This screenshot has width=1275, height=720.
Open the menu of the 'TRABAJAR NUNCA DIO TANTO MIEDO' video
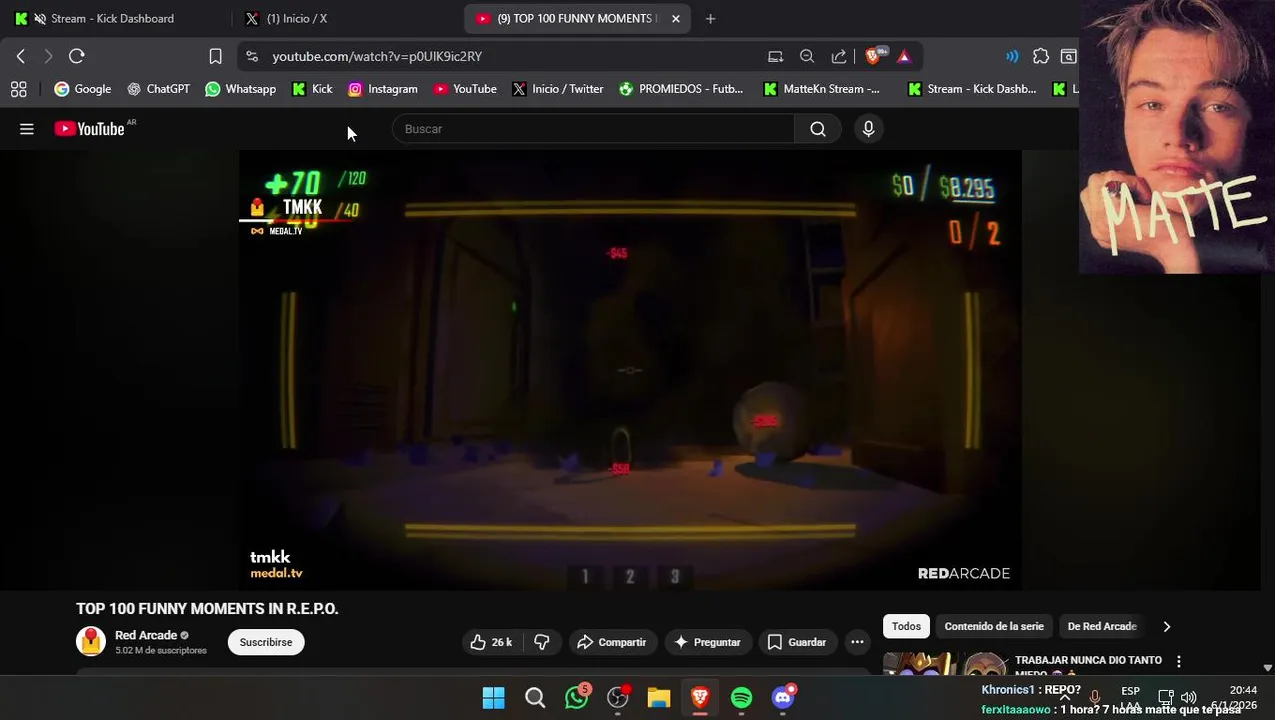click(x=1179, y=661)
